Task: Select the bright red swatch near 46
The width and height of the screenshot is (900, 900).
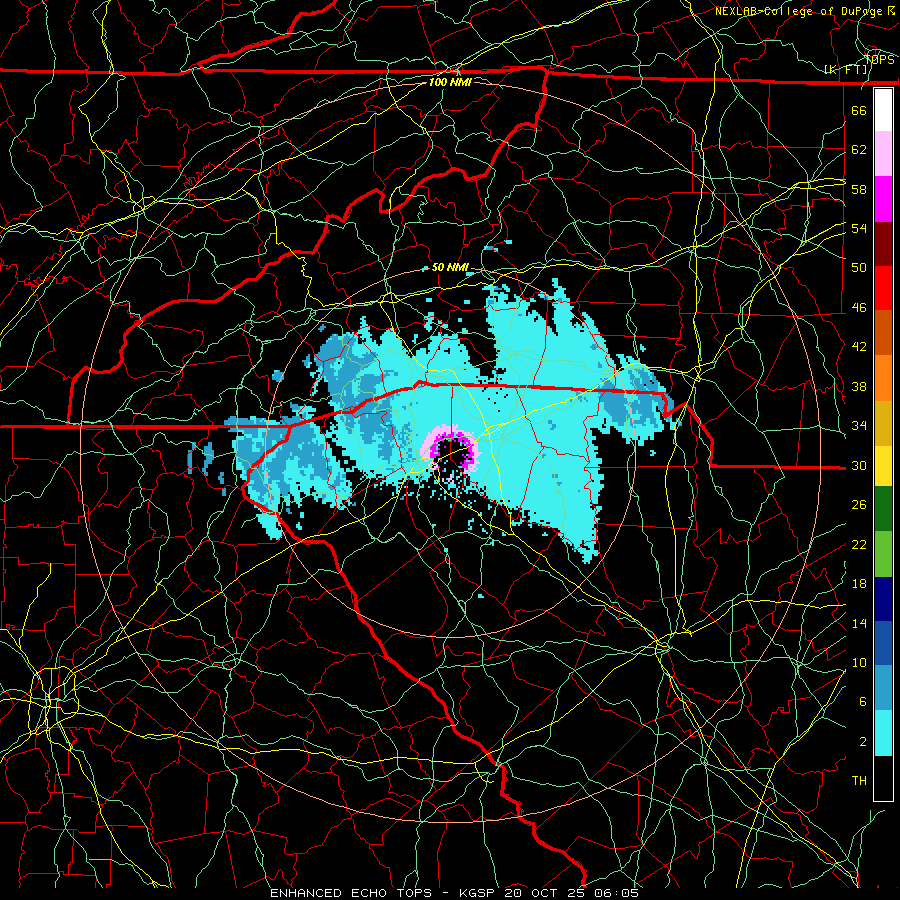Action: 883,288
